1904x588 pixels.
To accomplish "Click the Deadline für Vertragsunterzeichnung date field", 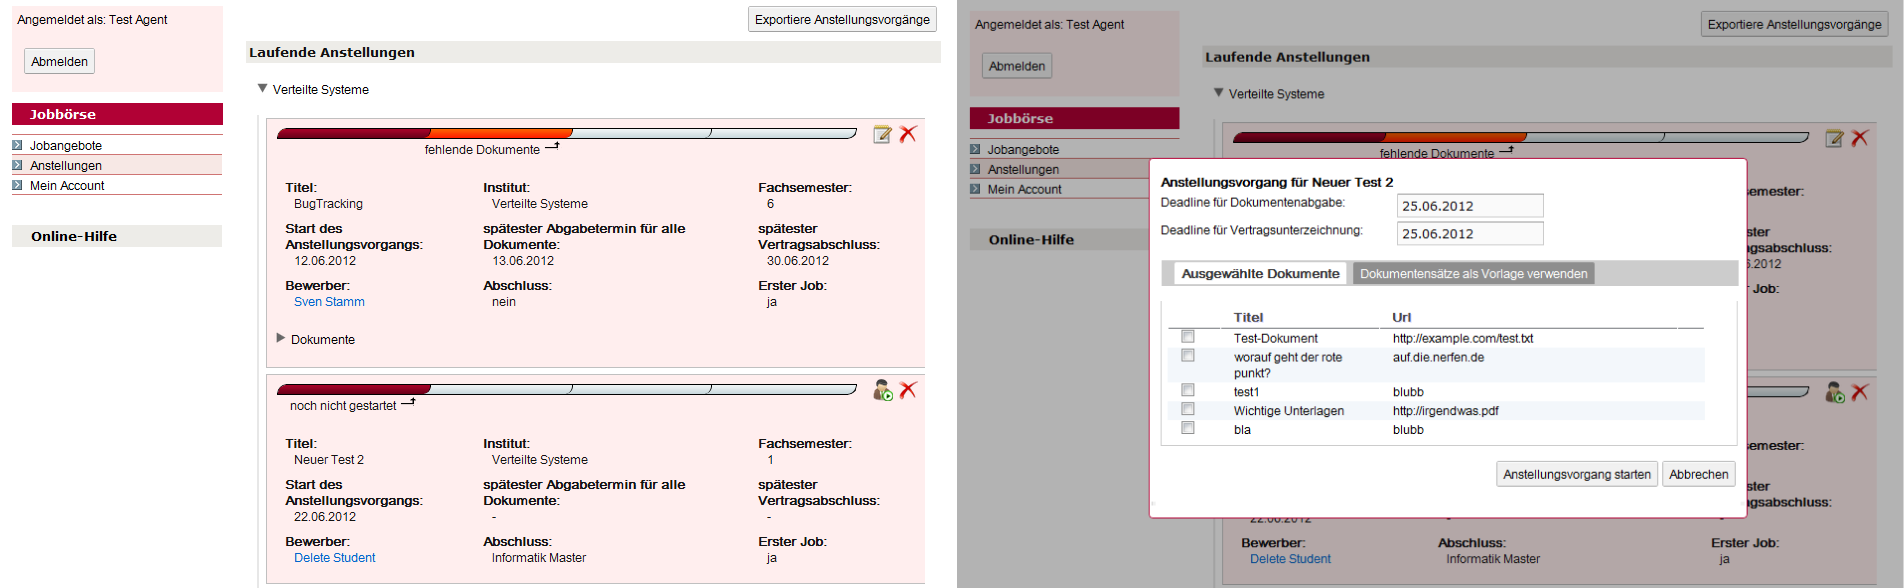I will point(1470,234).
